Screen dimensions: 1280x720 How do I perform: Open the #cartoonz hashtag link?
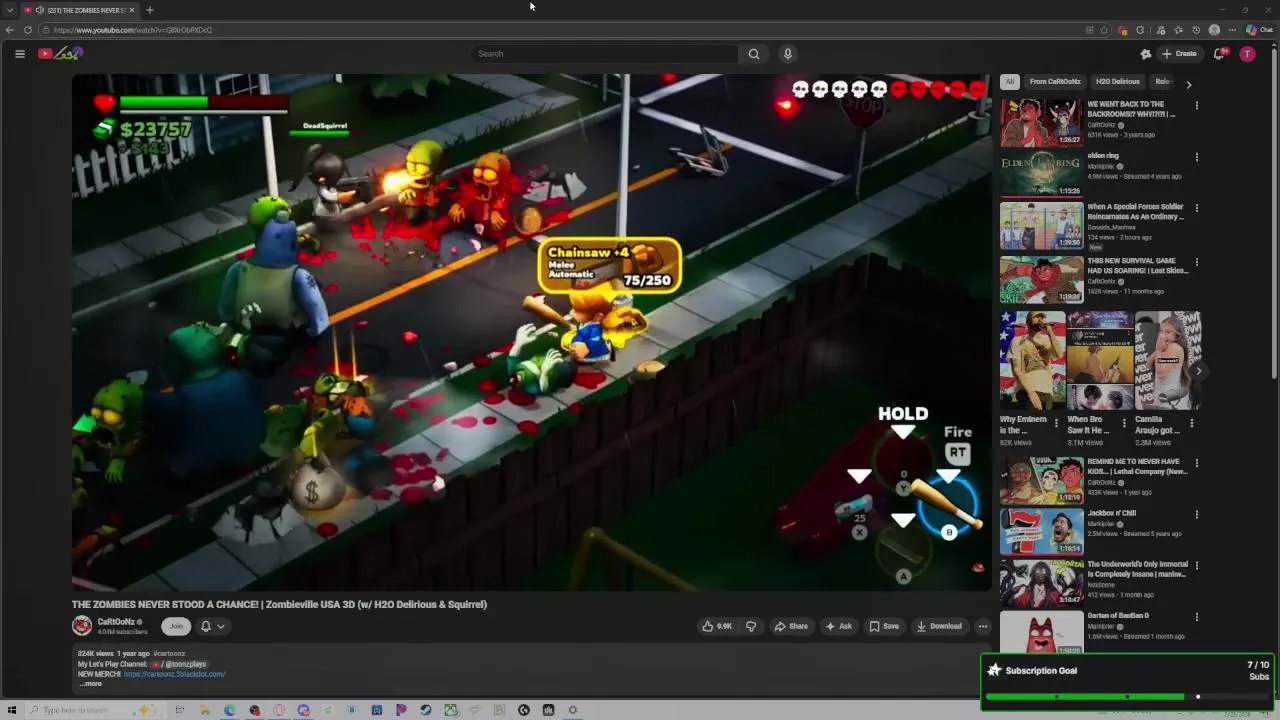click(x=169, y=654)
